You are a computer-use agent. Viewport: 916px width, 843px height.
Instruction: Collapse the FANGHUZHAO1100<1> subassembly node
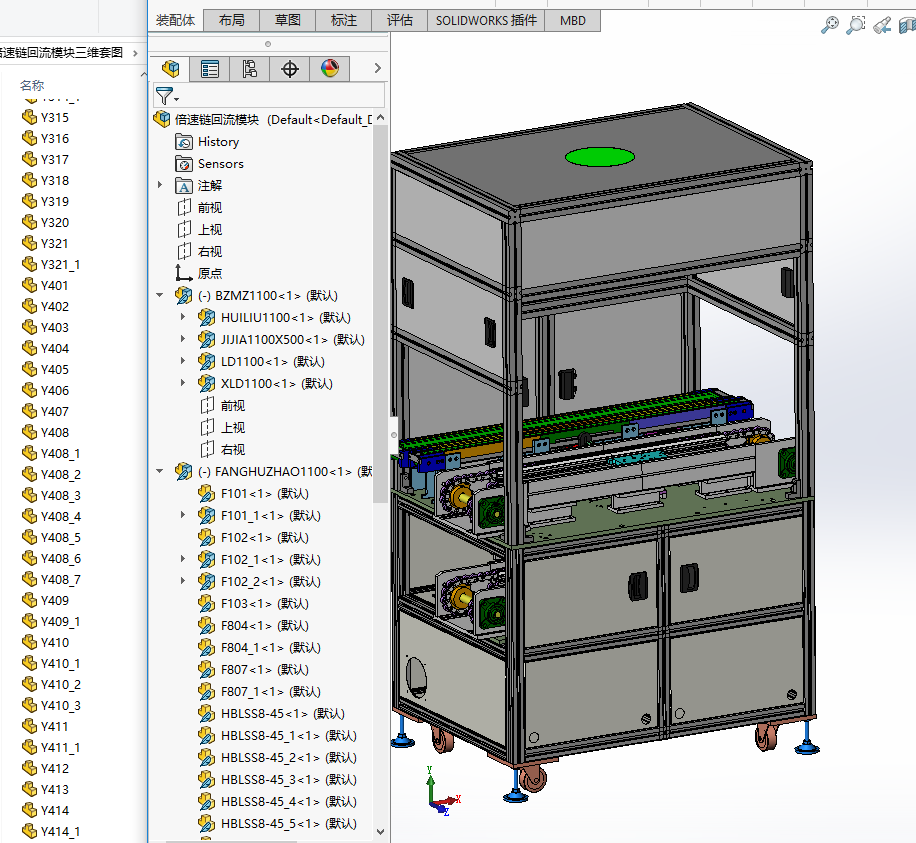tap(160, 472)
